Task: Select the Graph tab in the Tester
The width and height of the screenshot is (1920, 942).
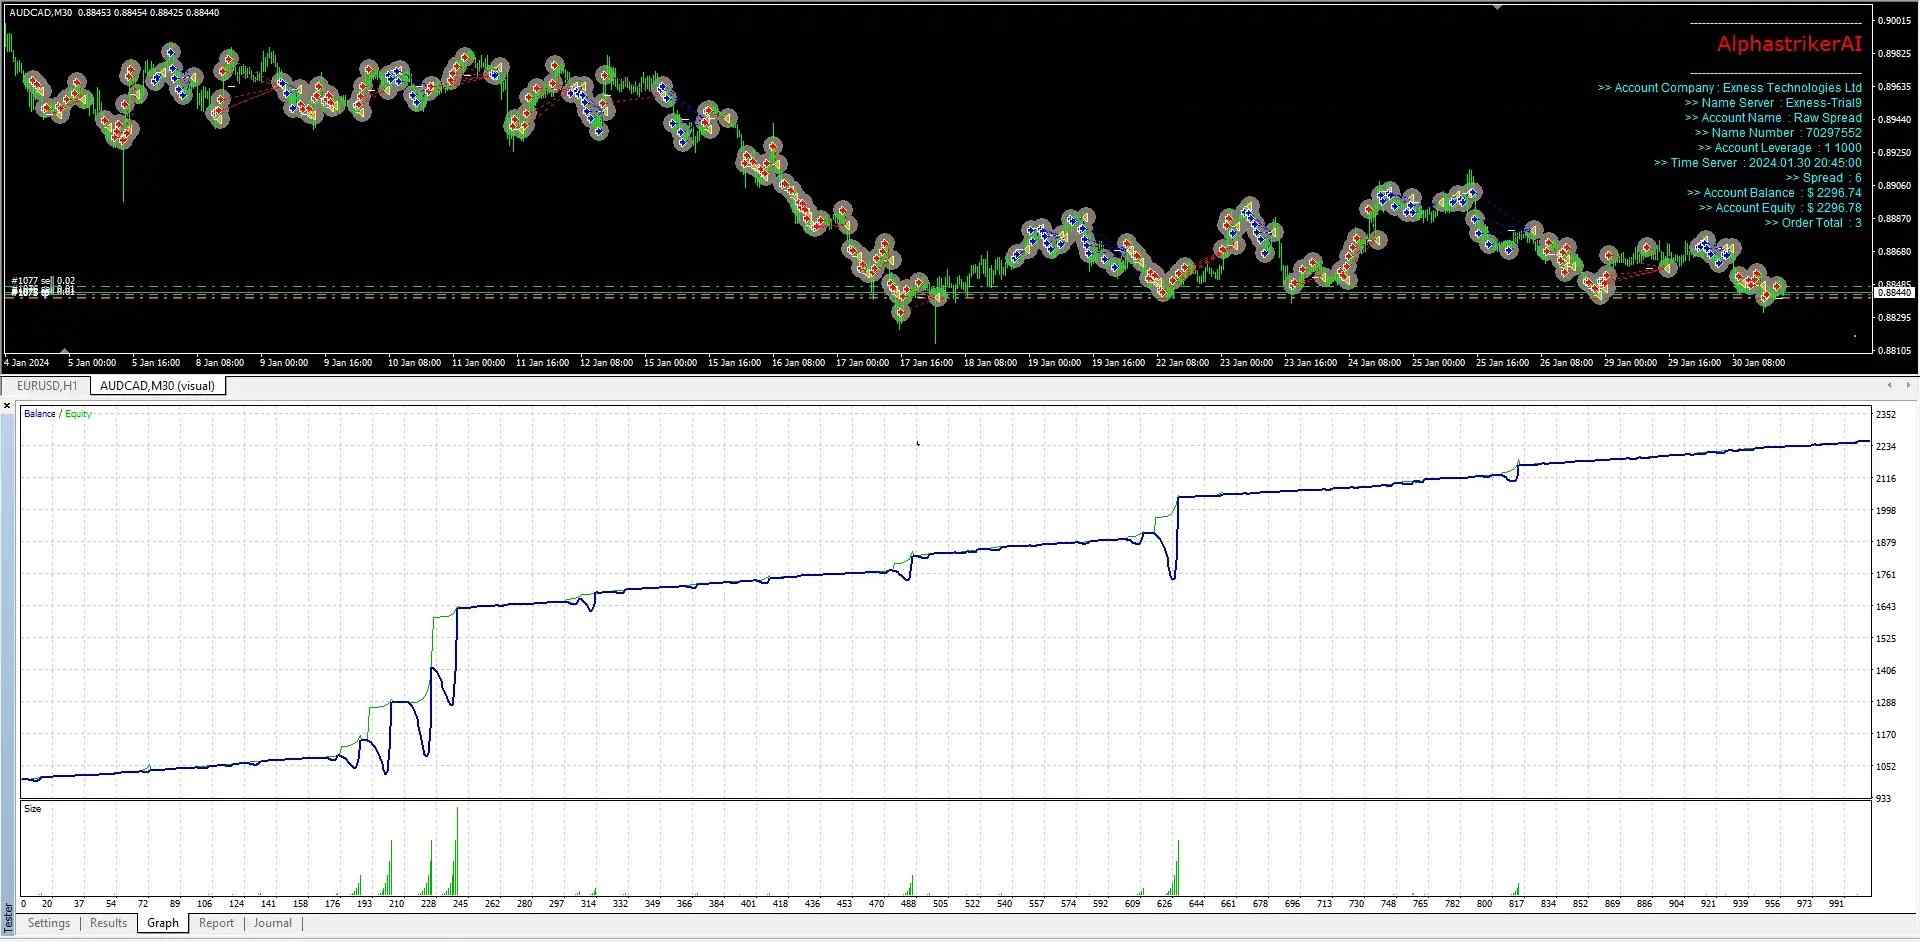Action: coord(163,923)
